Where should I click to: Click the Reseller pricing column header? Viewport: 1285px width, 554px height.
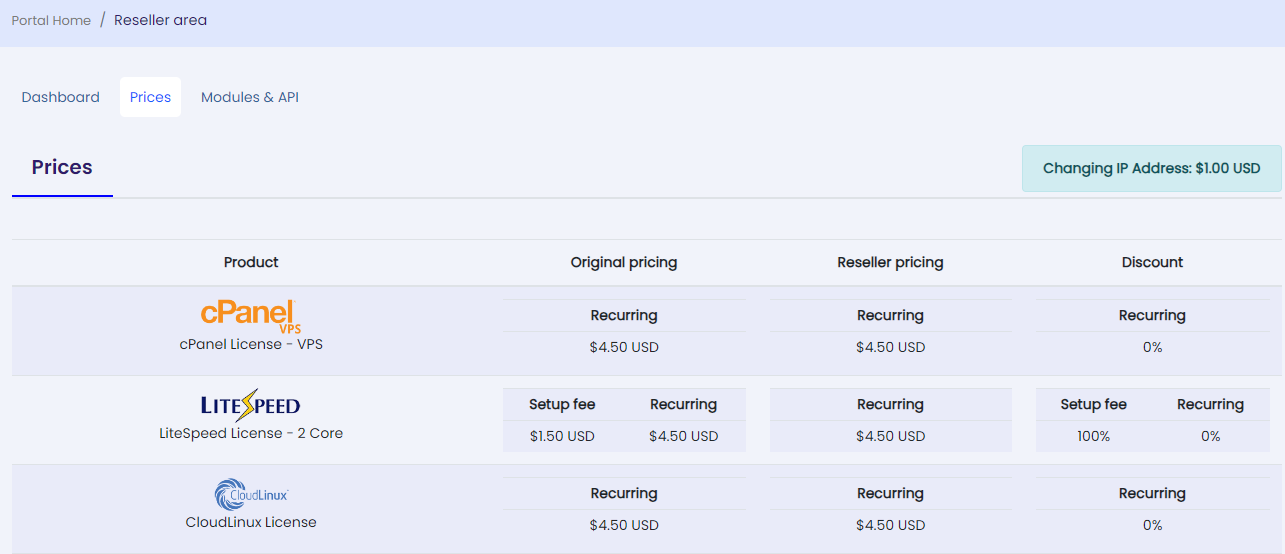890,262
